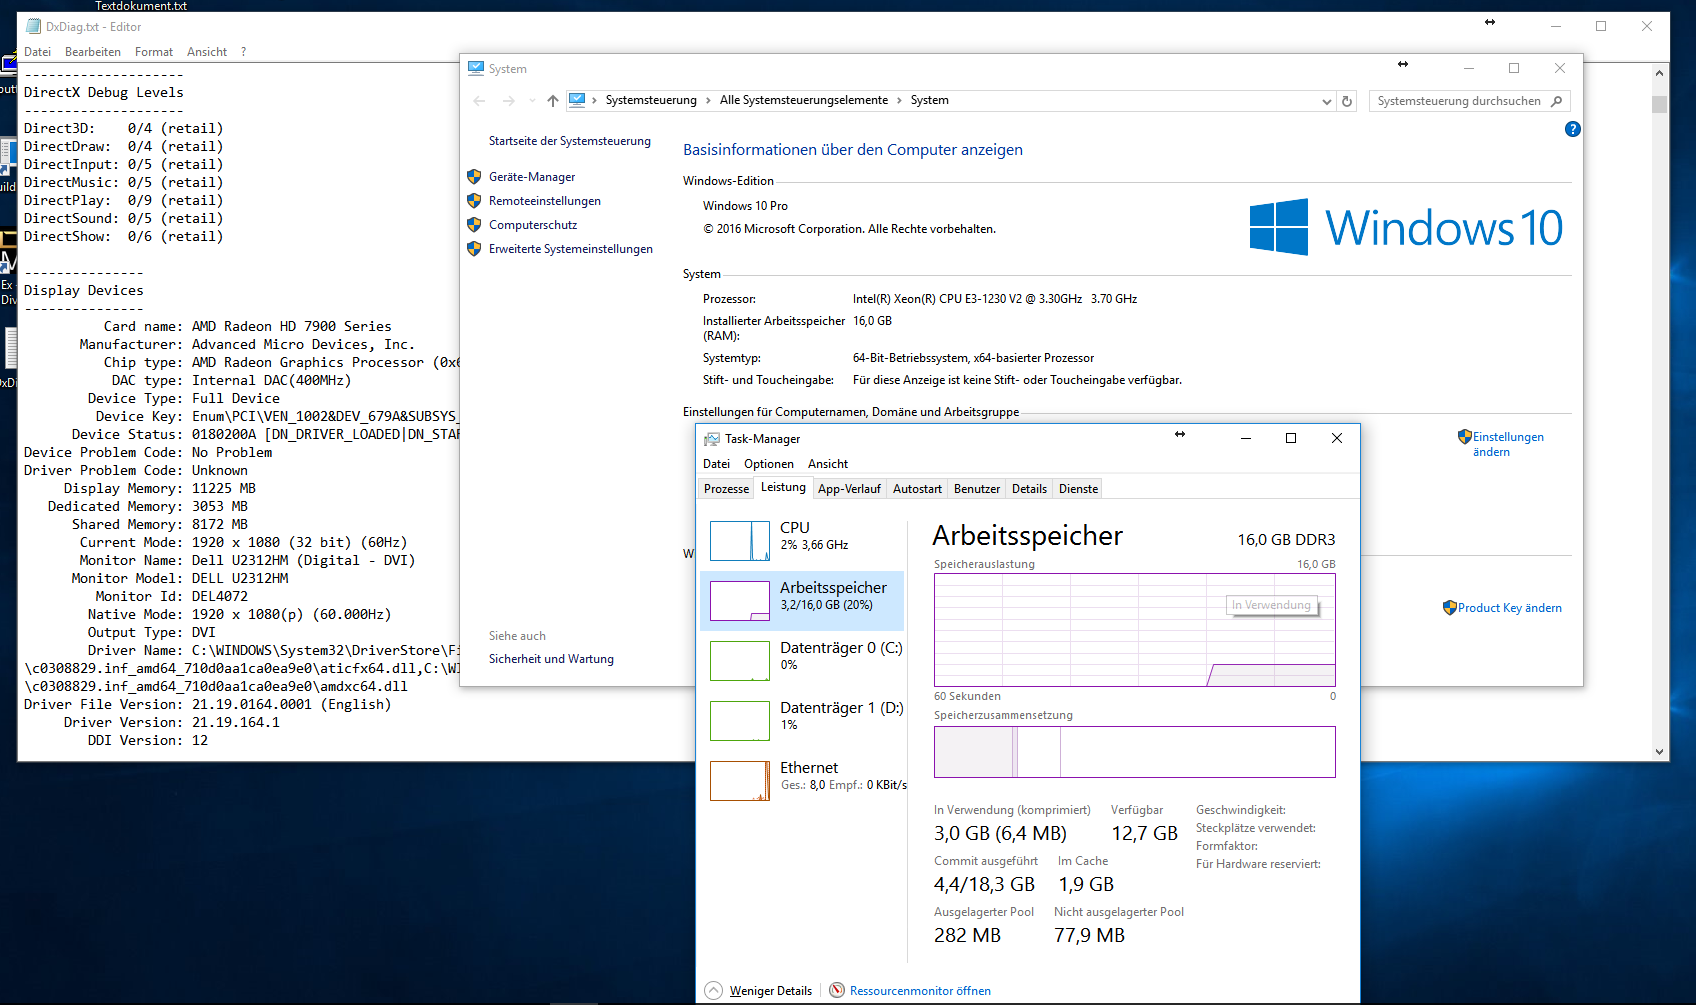
Task: Click the Editor vertical scrollbar thumb
Action: pos(1660,105)
